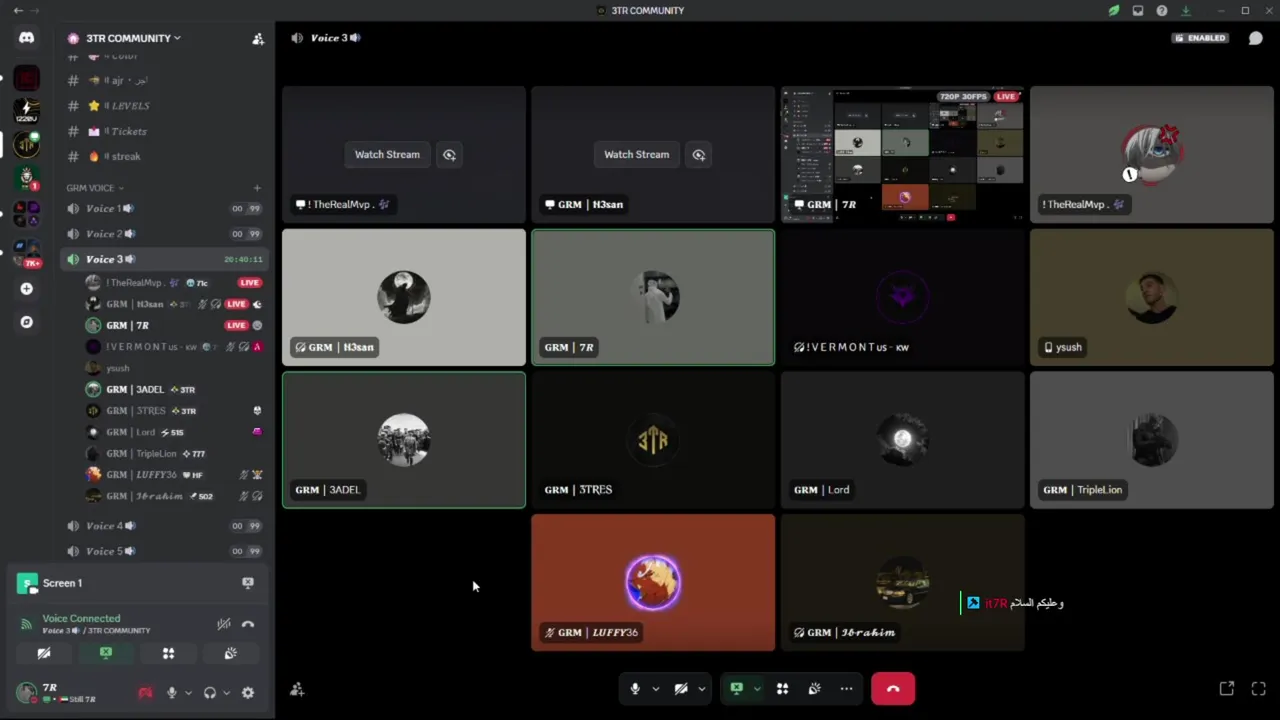Open microphone options arrow in call bar
The image size is (1280, 720).
[655, 688]
